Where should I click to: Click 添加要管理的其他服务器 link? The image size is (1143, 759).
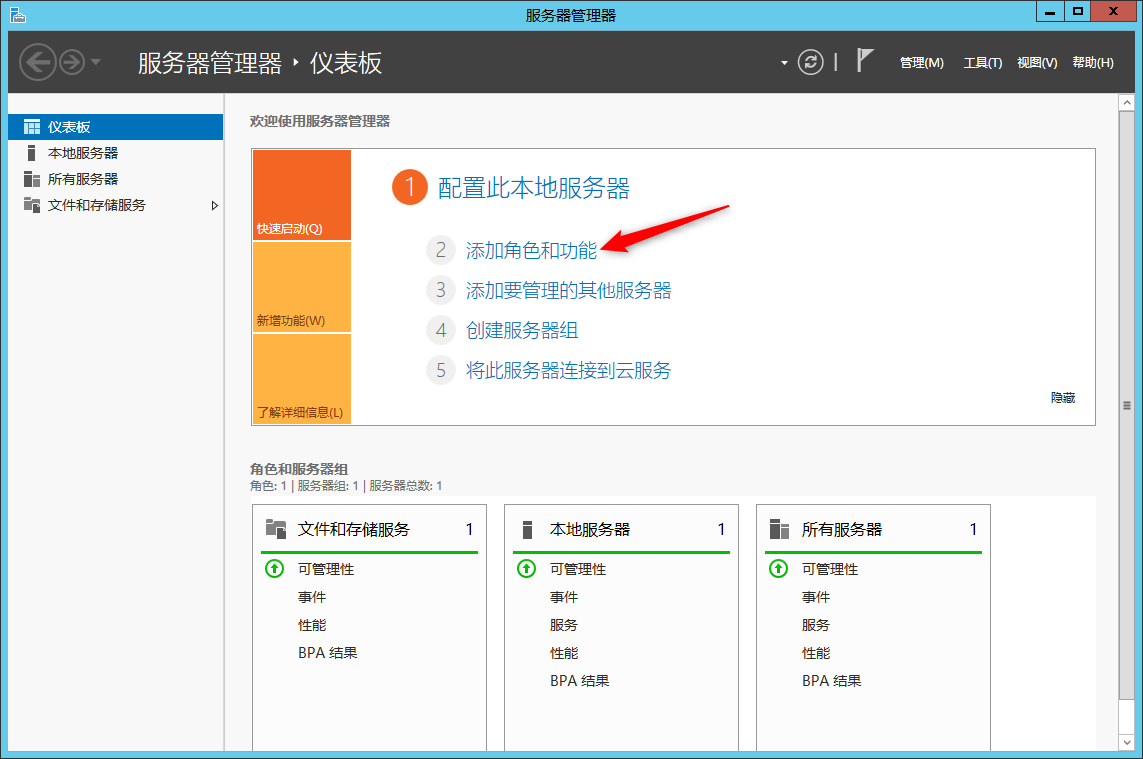(x=569, y=291)
